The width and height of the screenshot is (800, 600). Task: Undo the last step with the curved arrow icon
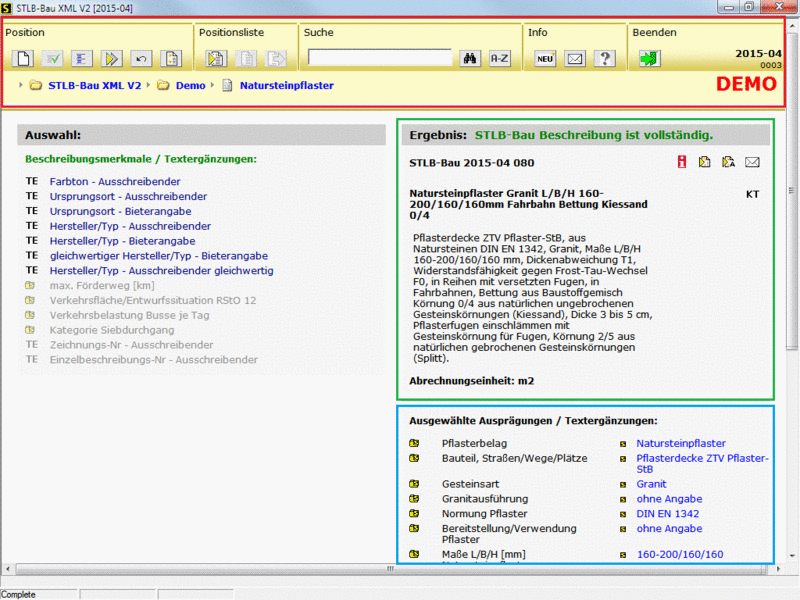click(x=141, y=59)
